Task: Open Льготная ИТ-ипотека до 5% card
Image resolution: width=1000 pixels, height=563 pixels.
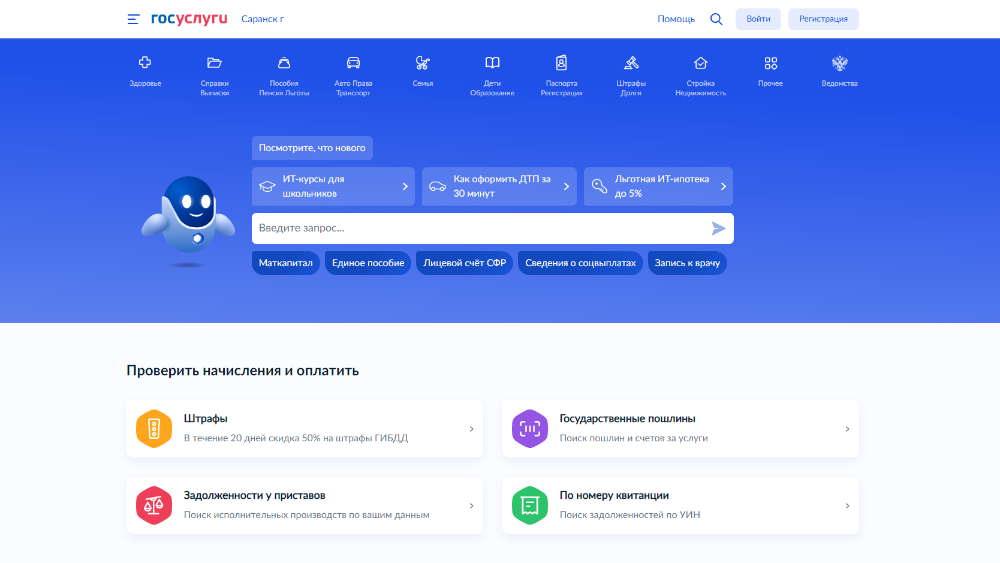Action: click(x=658, y=186)
